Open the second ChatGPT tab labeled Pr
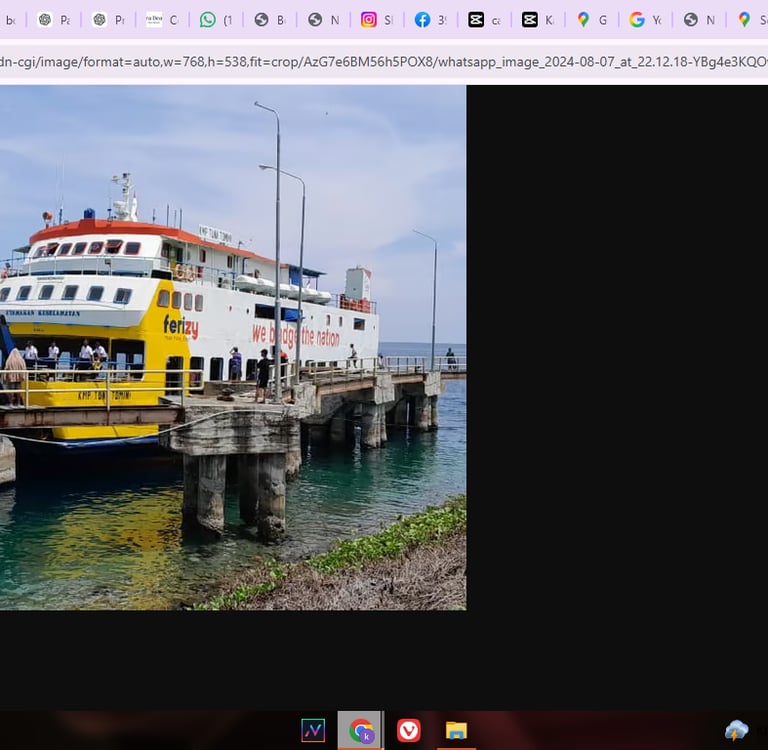 108,20
